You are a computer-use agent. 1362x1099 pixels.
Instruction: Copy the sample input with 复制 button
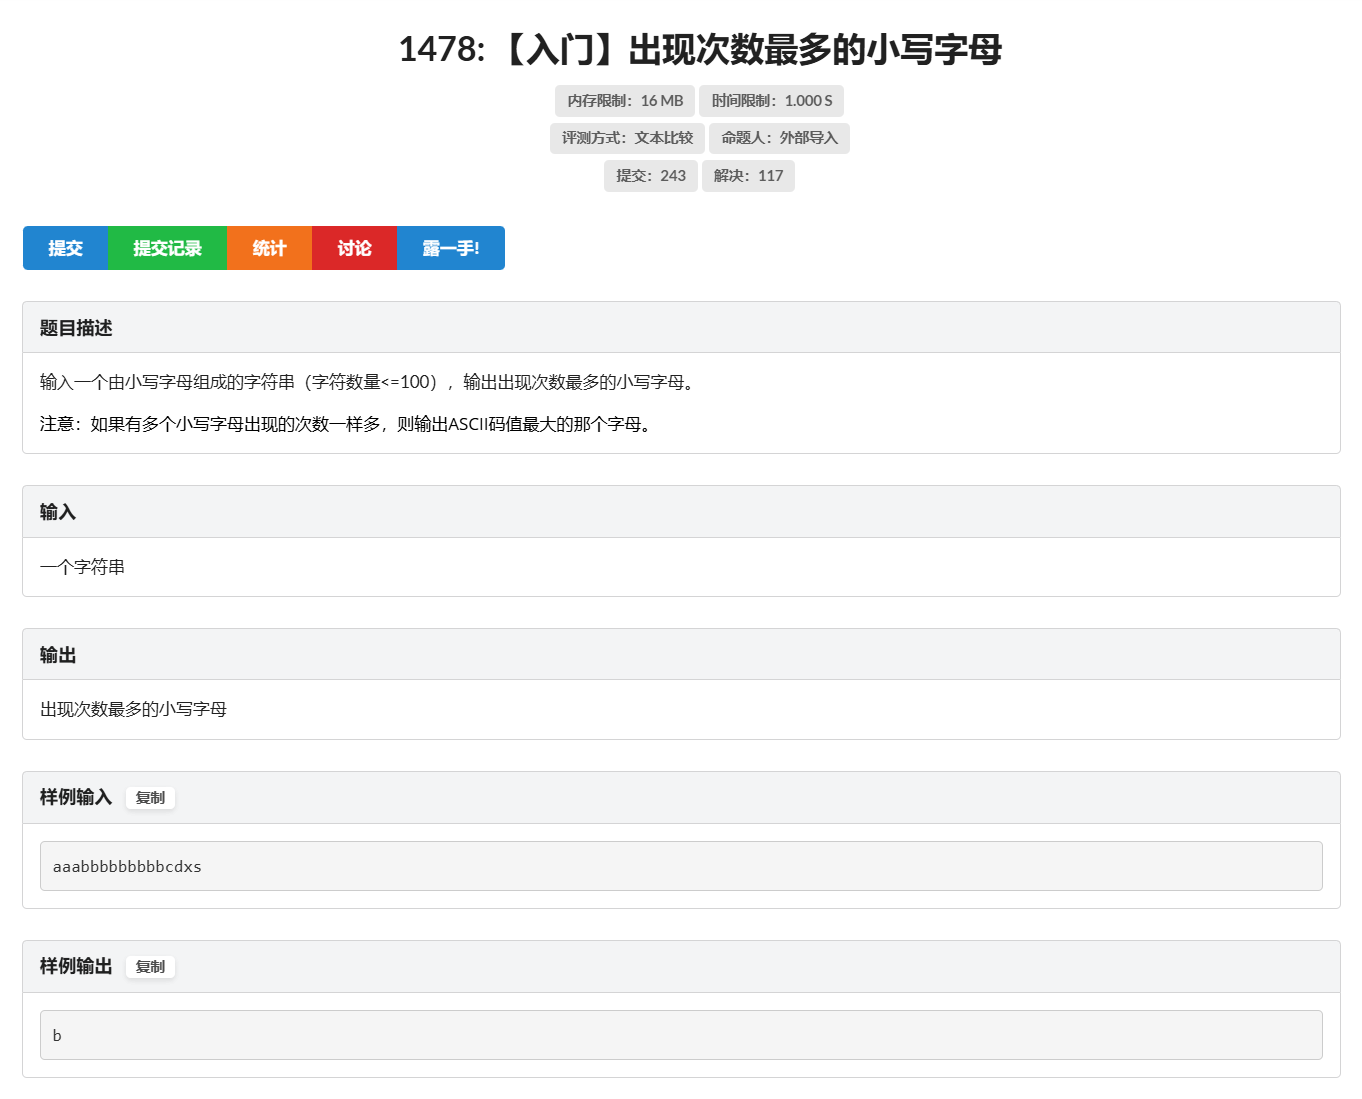(x=150, y=797)
